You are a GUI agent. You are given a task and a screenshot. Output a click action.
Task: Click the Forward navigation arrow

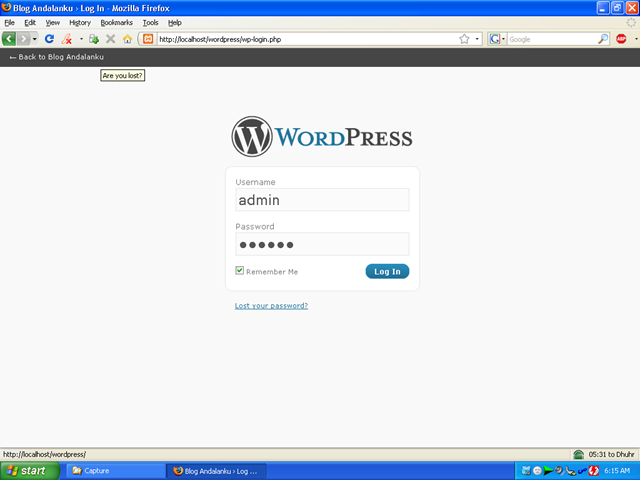pos(23,39)
